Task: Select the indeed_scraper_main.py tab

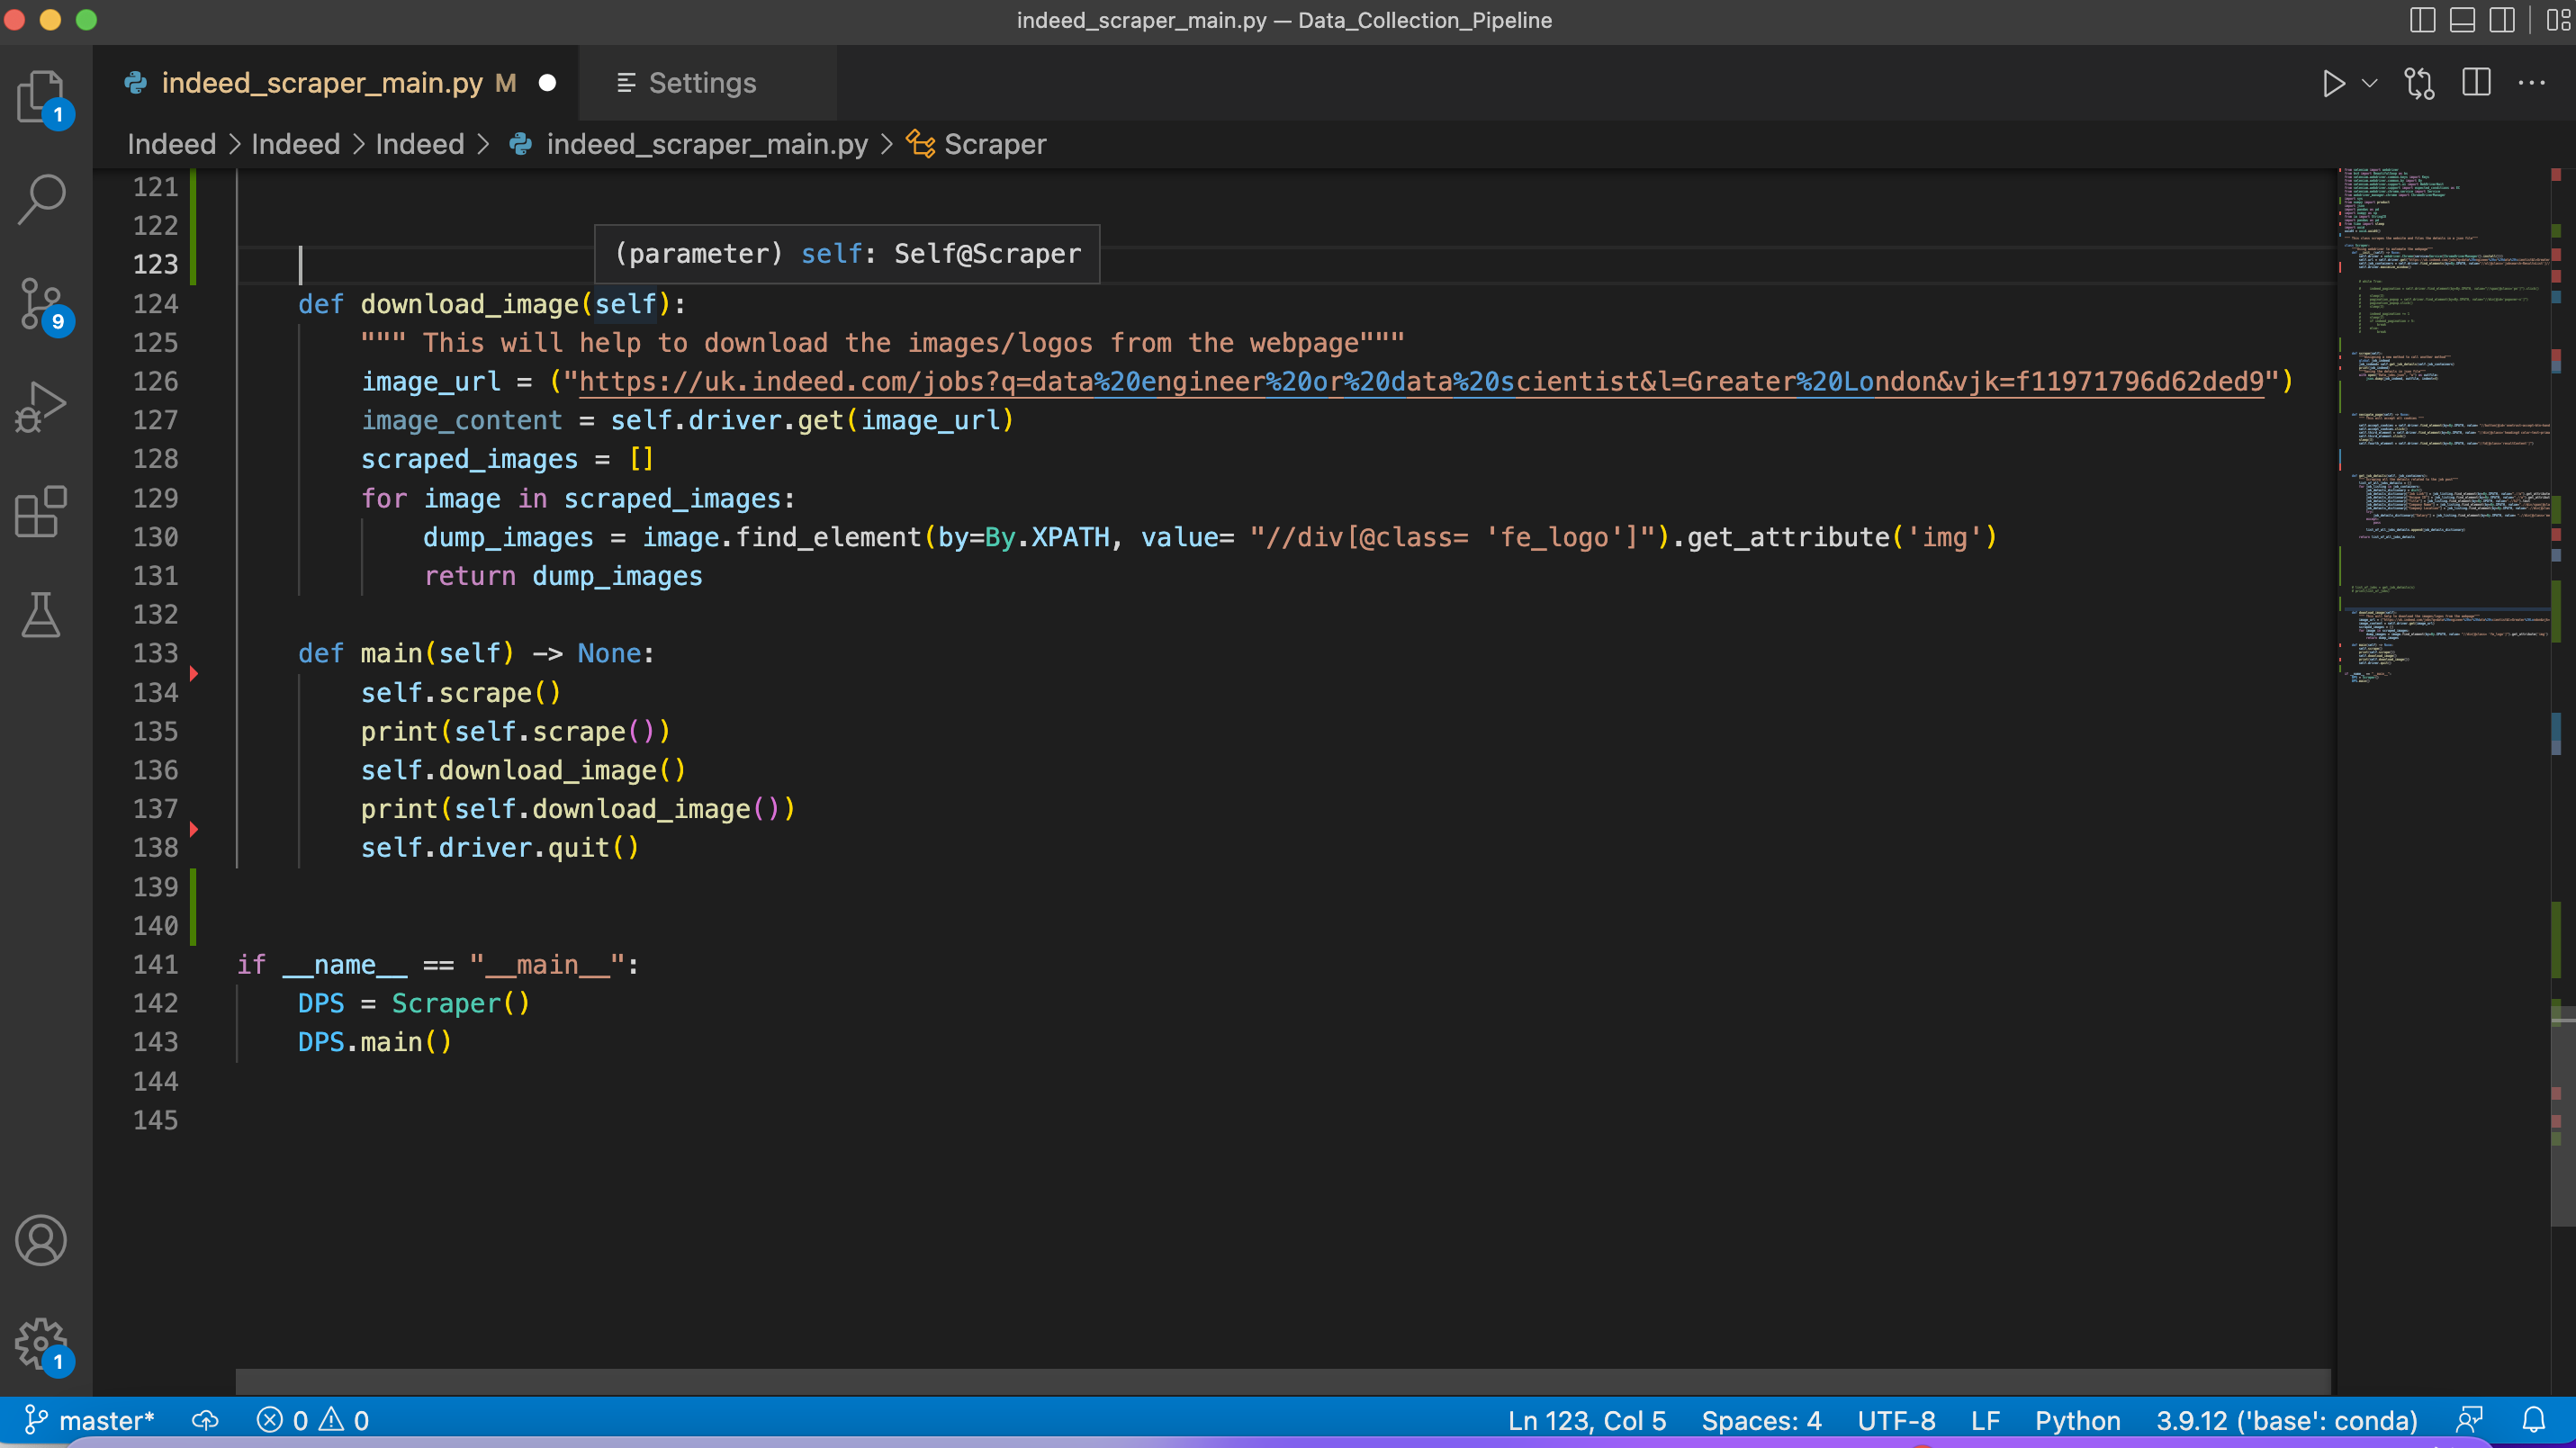Action: (322, 83)
